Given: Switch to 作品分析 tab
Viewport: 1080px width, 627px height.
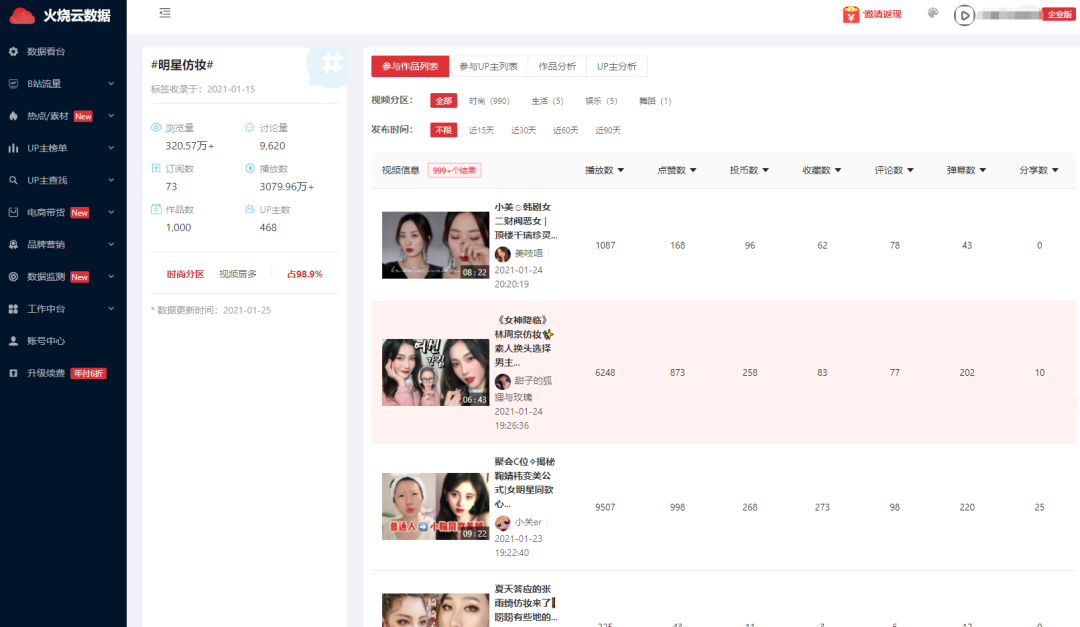Looking at the screenshot, I should (x=557, y=66).
